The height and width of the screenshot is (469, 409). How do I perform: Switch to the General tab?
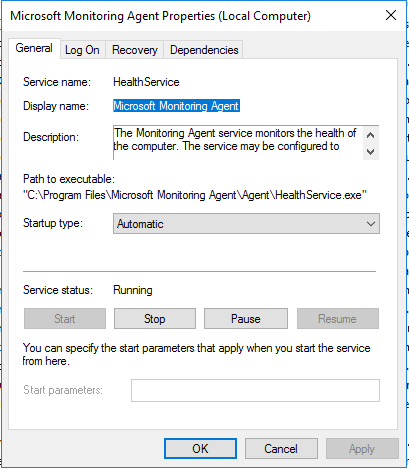[x=34, y=48]
